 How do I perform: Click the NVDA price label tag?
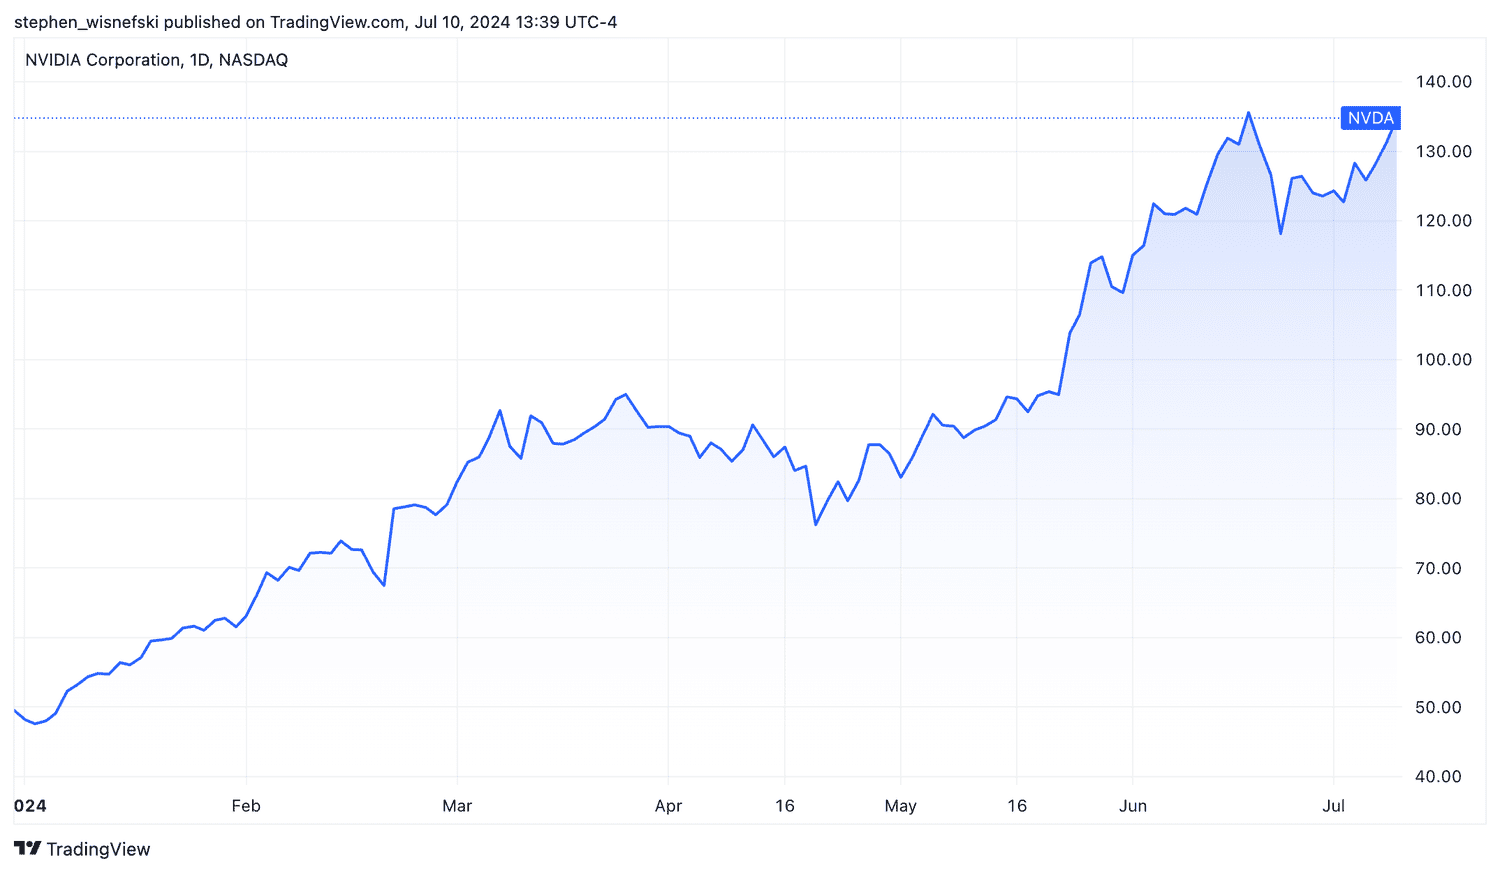point(1370,118)
